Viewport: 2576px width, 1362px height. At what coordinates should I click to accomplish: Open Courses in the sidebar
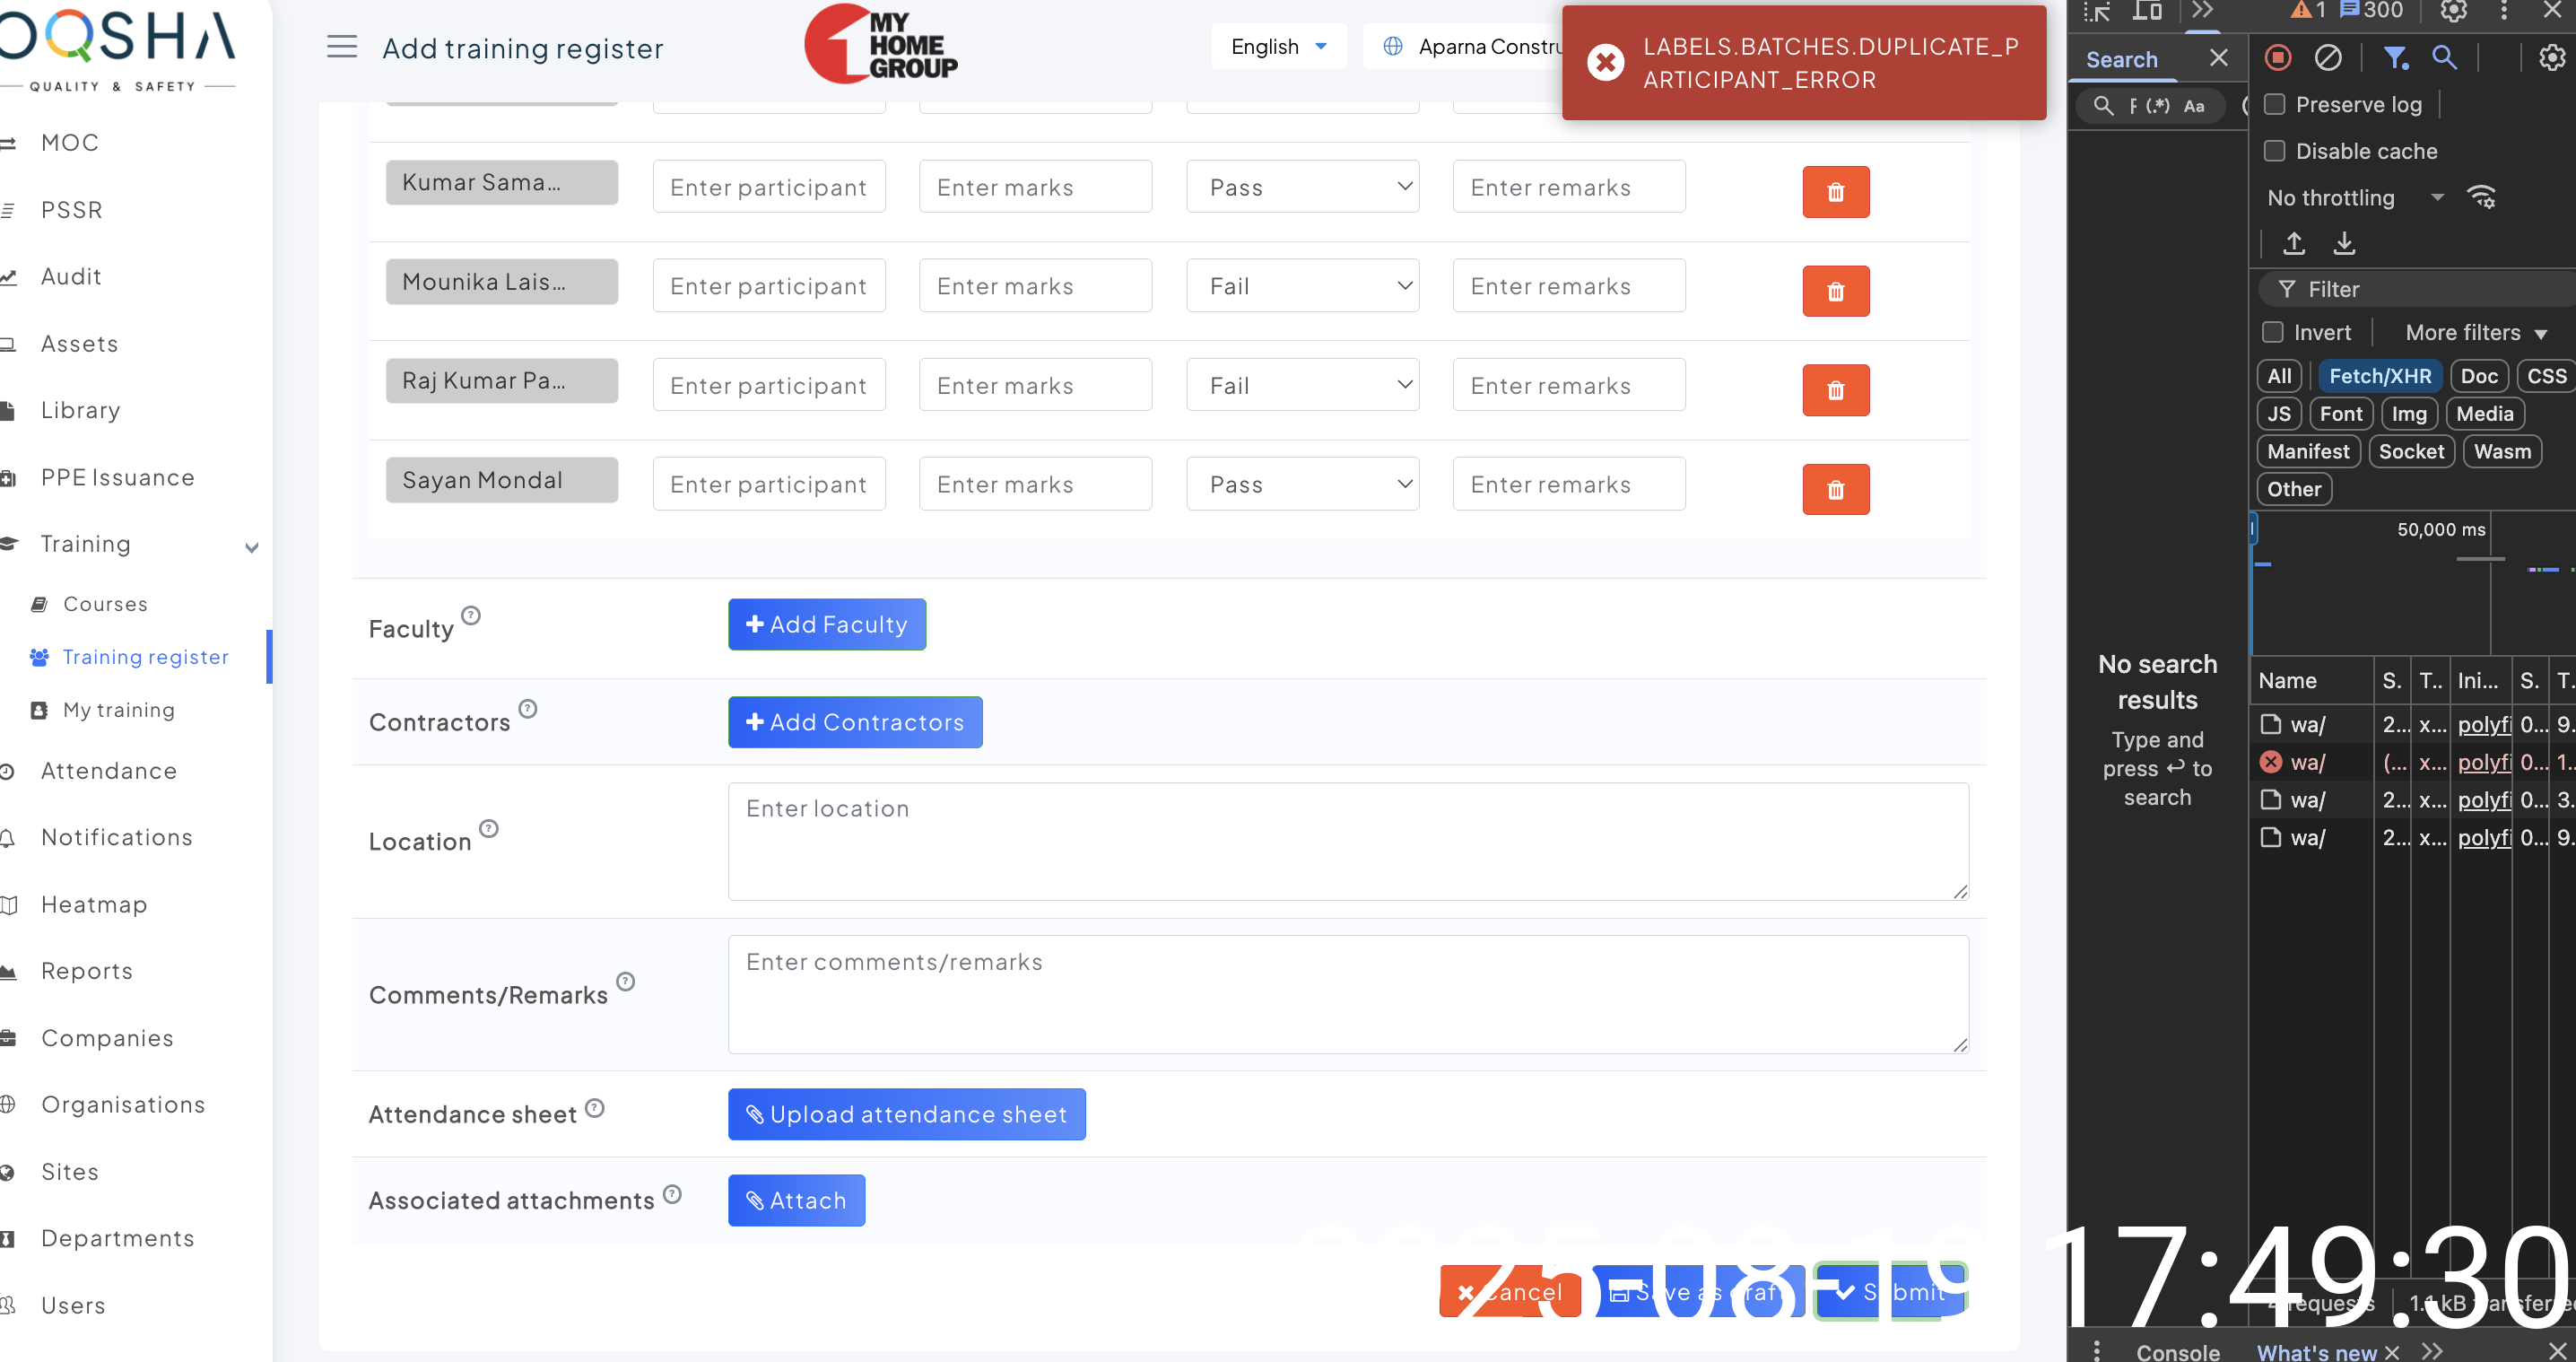[105, 604]
